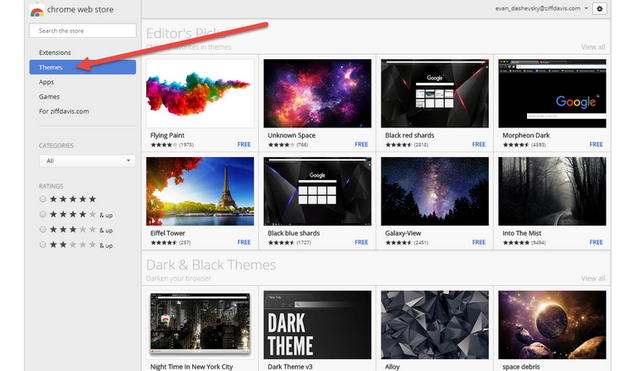Open the Apps section
The height and width of the screenshot is (371, 630).
pyautogui.click(x=46, y=82)
